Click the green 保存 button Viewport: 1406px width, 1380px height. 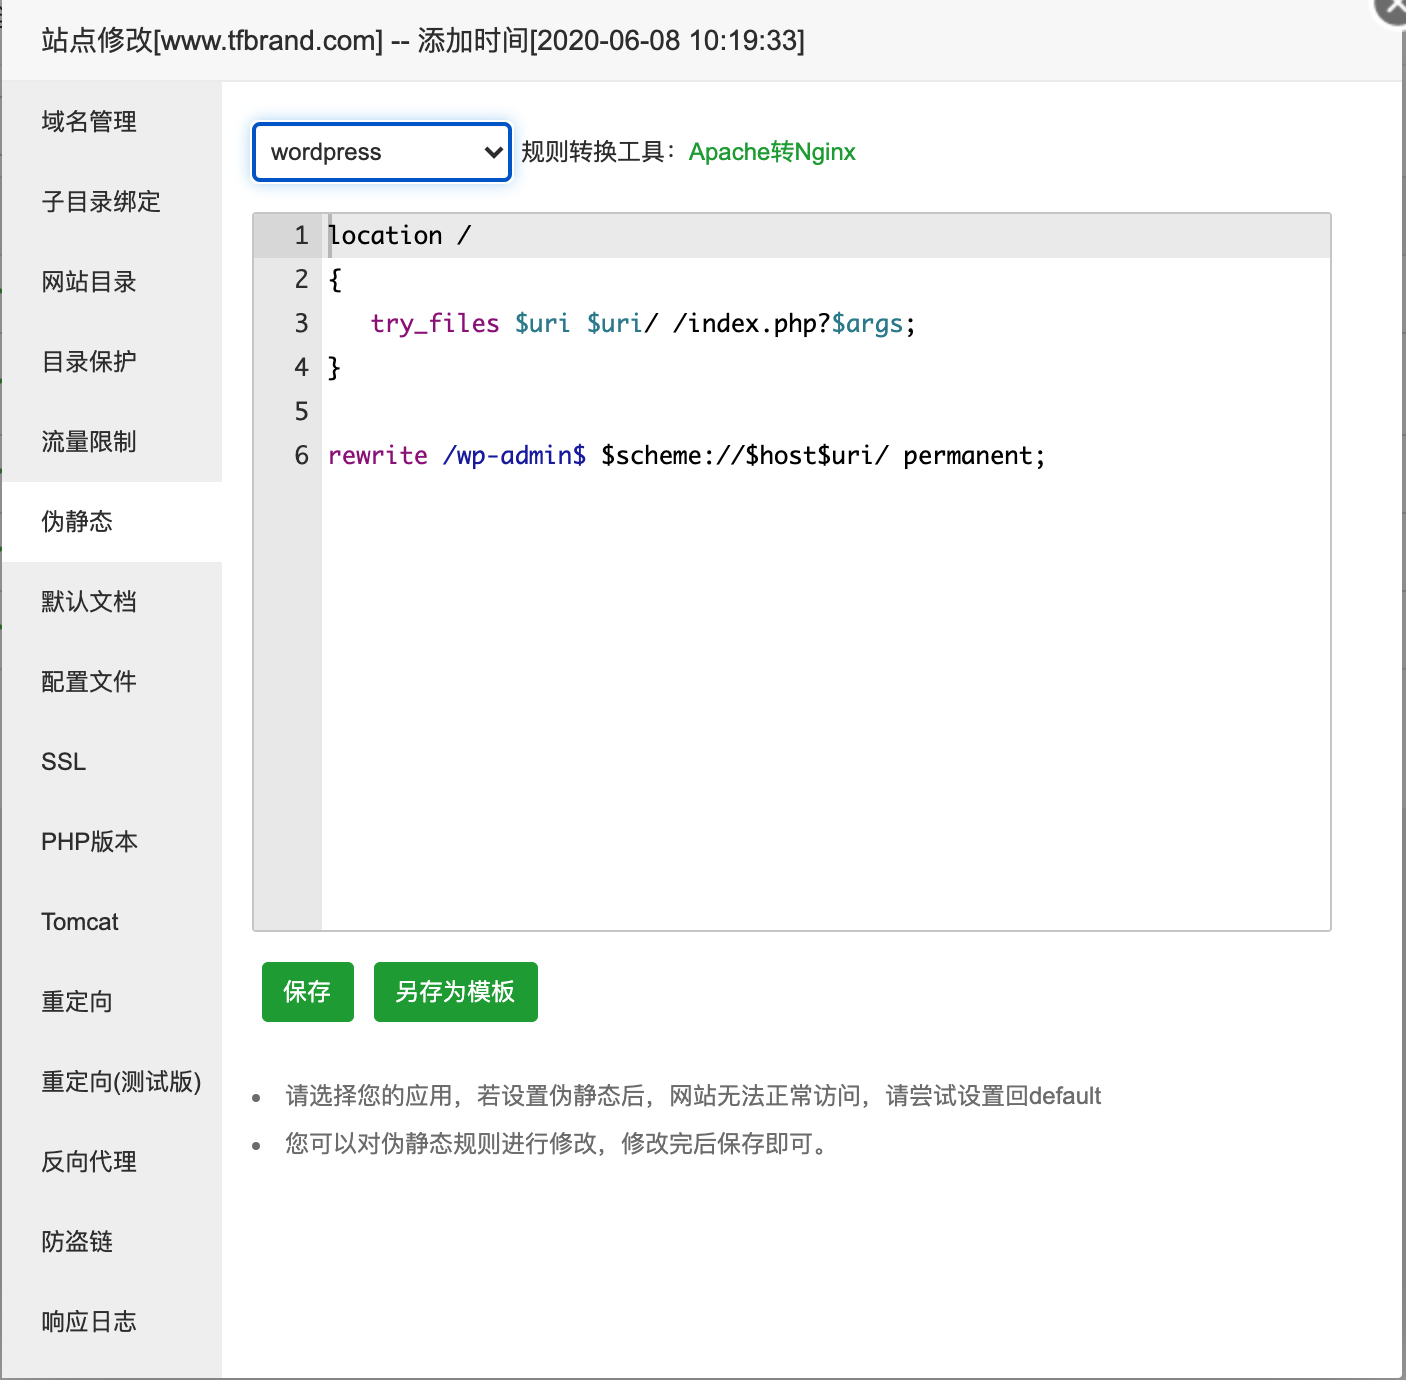pyautogui.click(x=308, y=992)
